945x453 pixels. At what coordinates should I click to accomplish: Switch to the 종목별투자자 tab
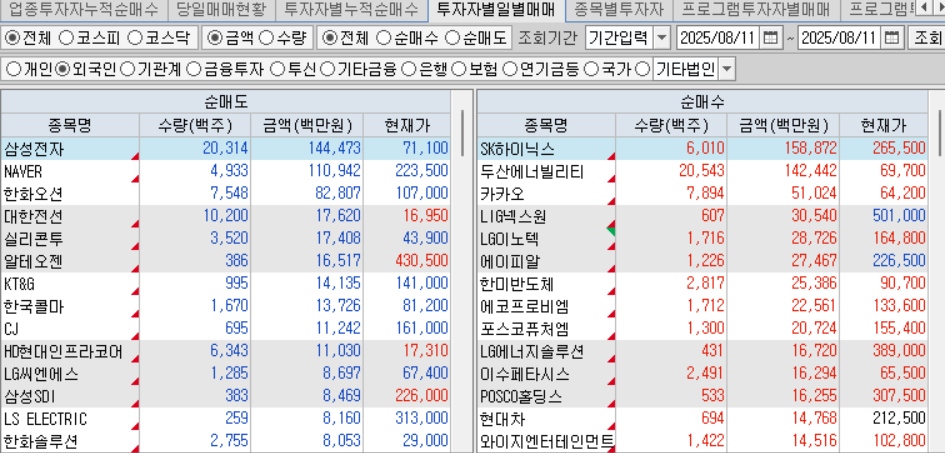[x=618, y=9]
